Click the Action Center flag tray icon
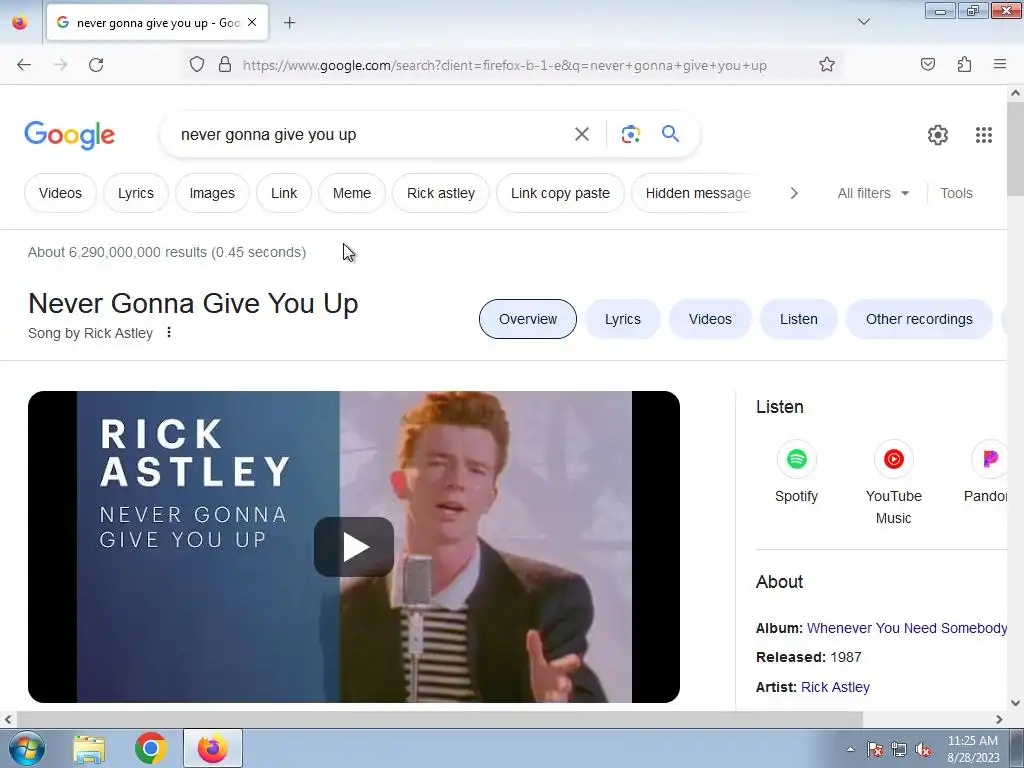The height and width of the screenshot is (768, 1024). pos(874,749)
